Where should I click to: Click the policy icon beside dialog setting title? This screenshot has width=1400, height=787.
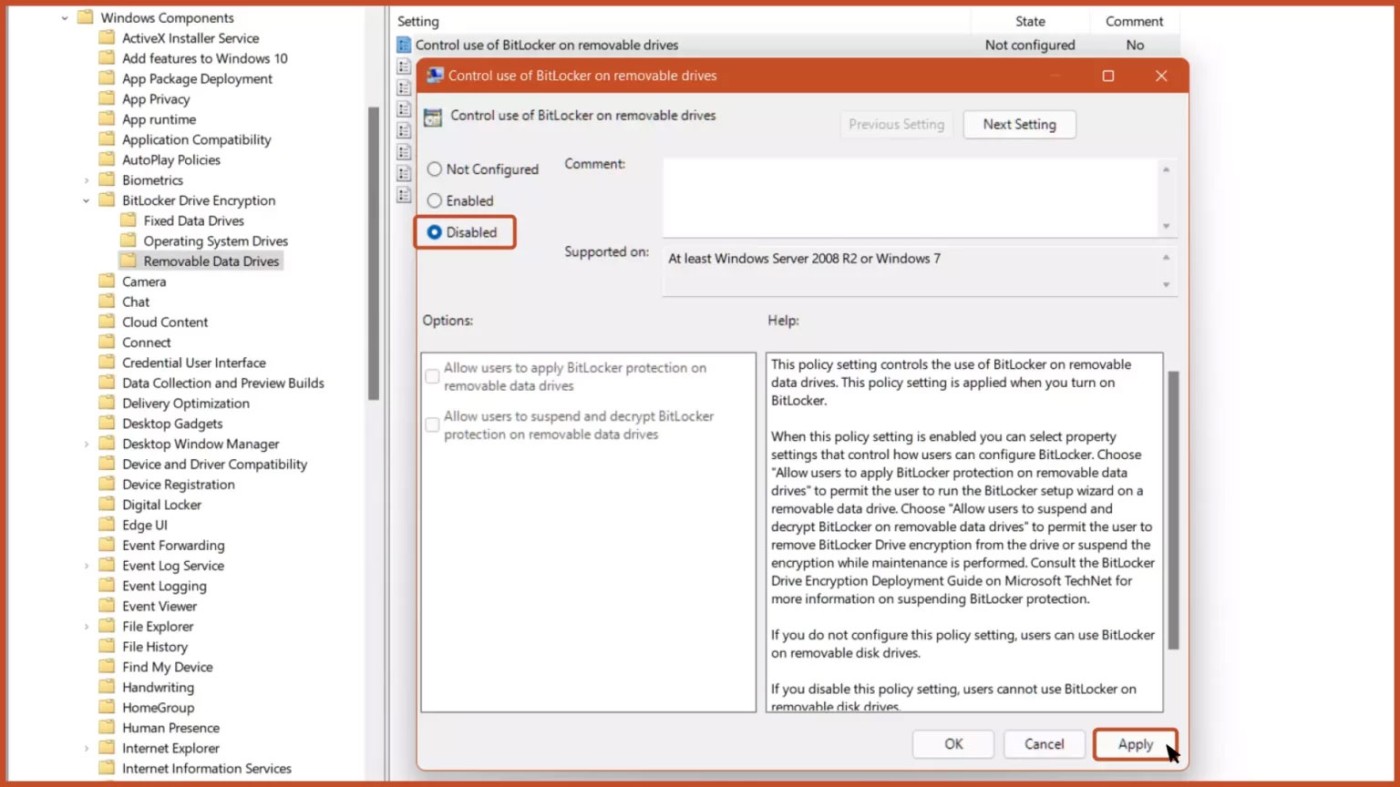[432, 117]
